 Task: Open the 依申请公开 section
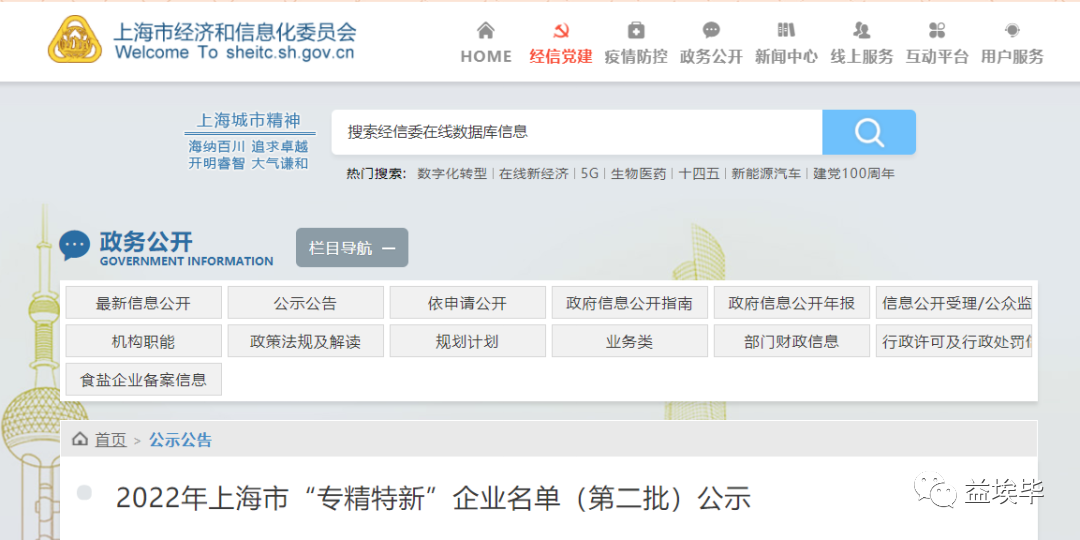[468, 302]
